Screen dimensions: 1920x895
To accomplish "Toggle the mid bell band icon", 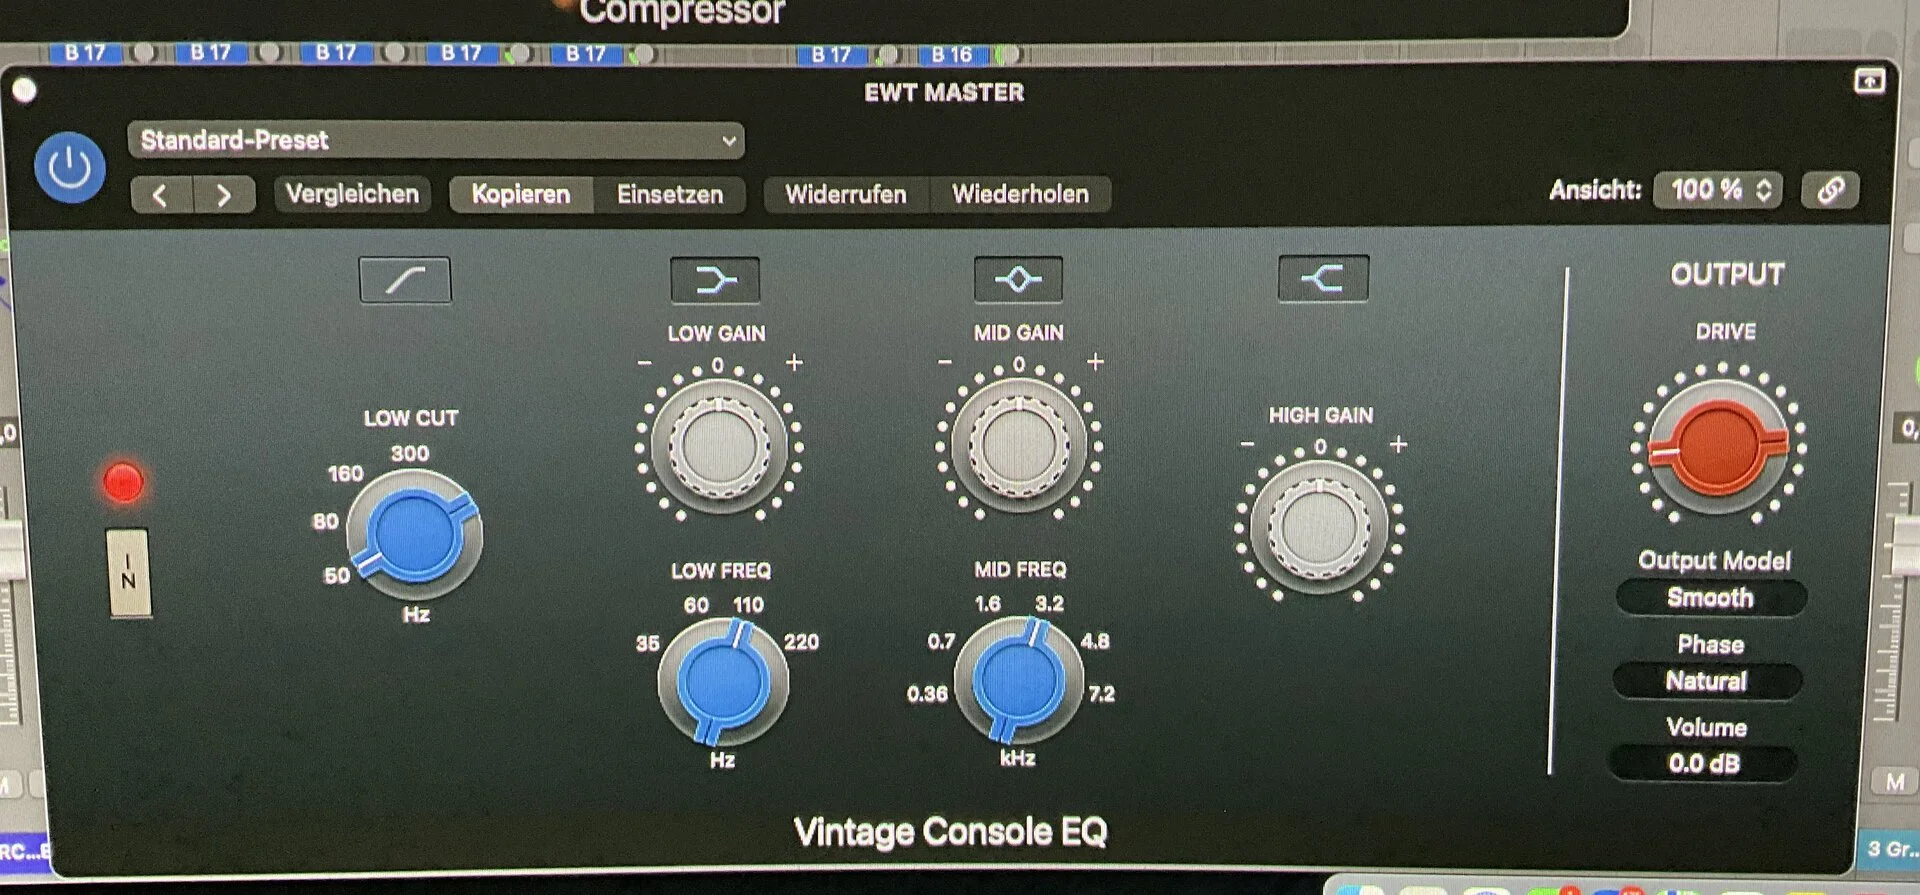I will (1018, 279).
